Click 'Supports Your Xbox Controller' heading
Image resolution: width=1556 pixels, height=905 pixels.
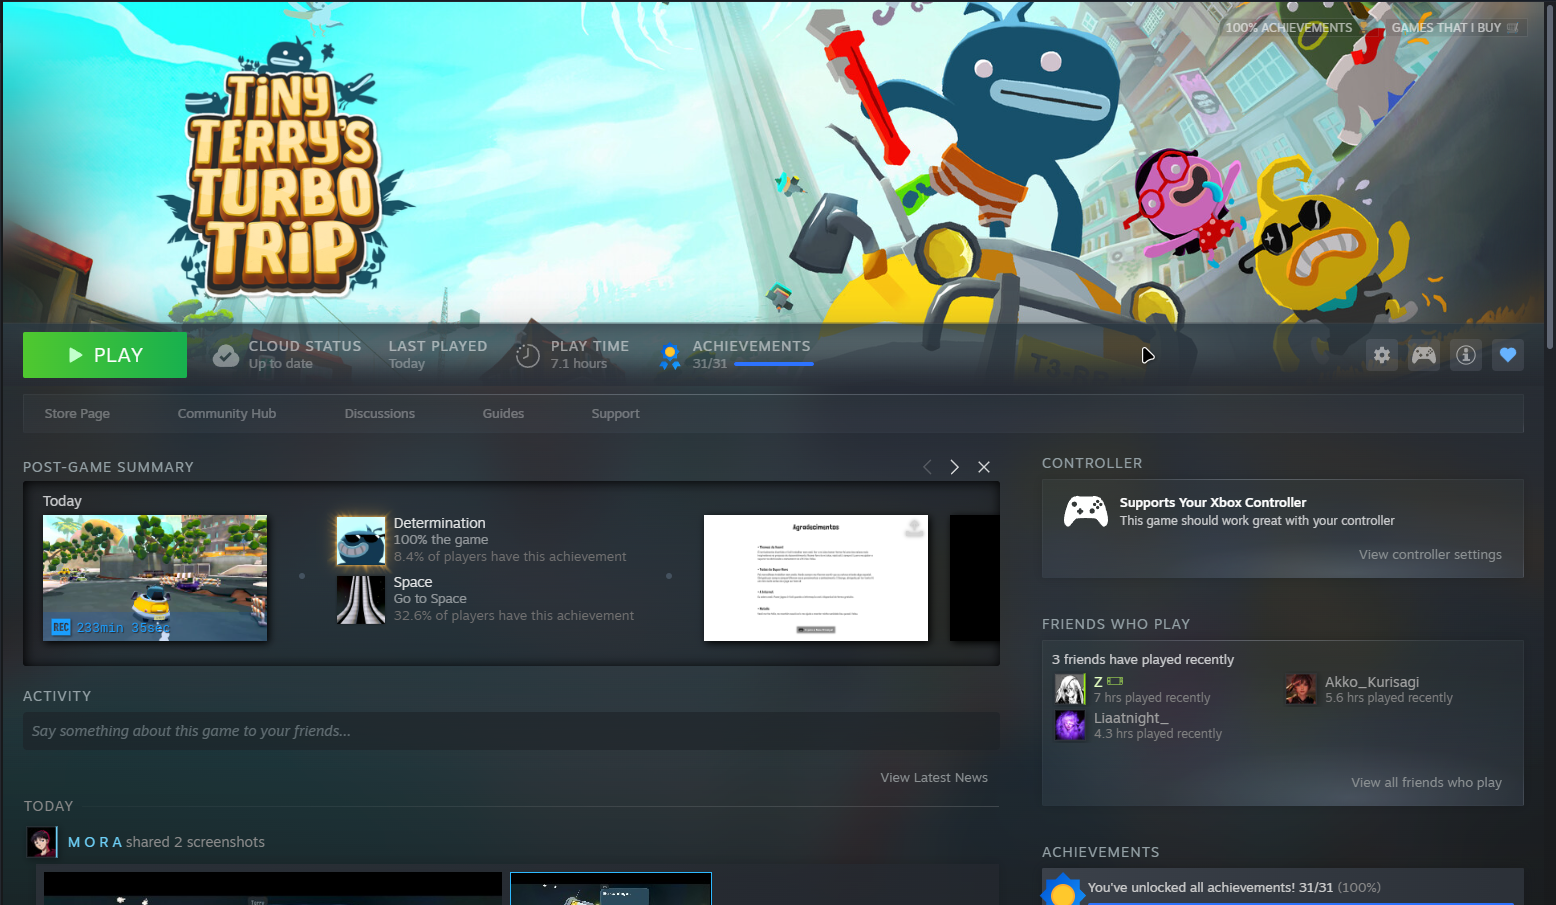[x=1213, y=503]
